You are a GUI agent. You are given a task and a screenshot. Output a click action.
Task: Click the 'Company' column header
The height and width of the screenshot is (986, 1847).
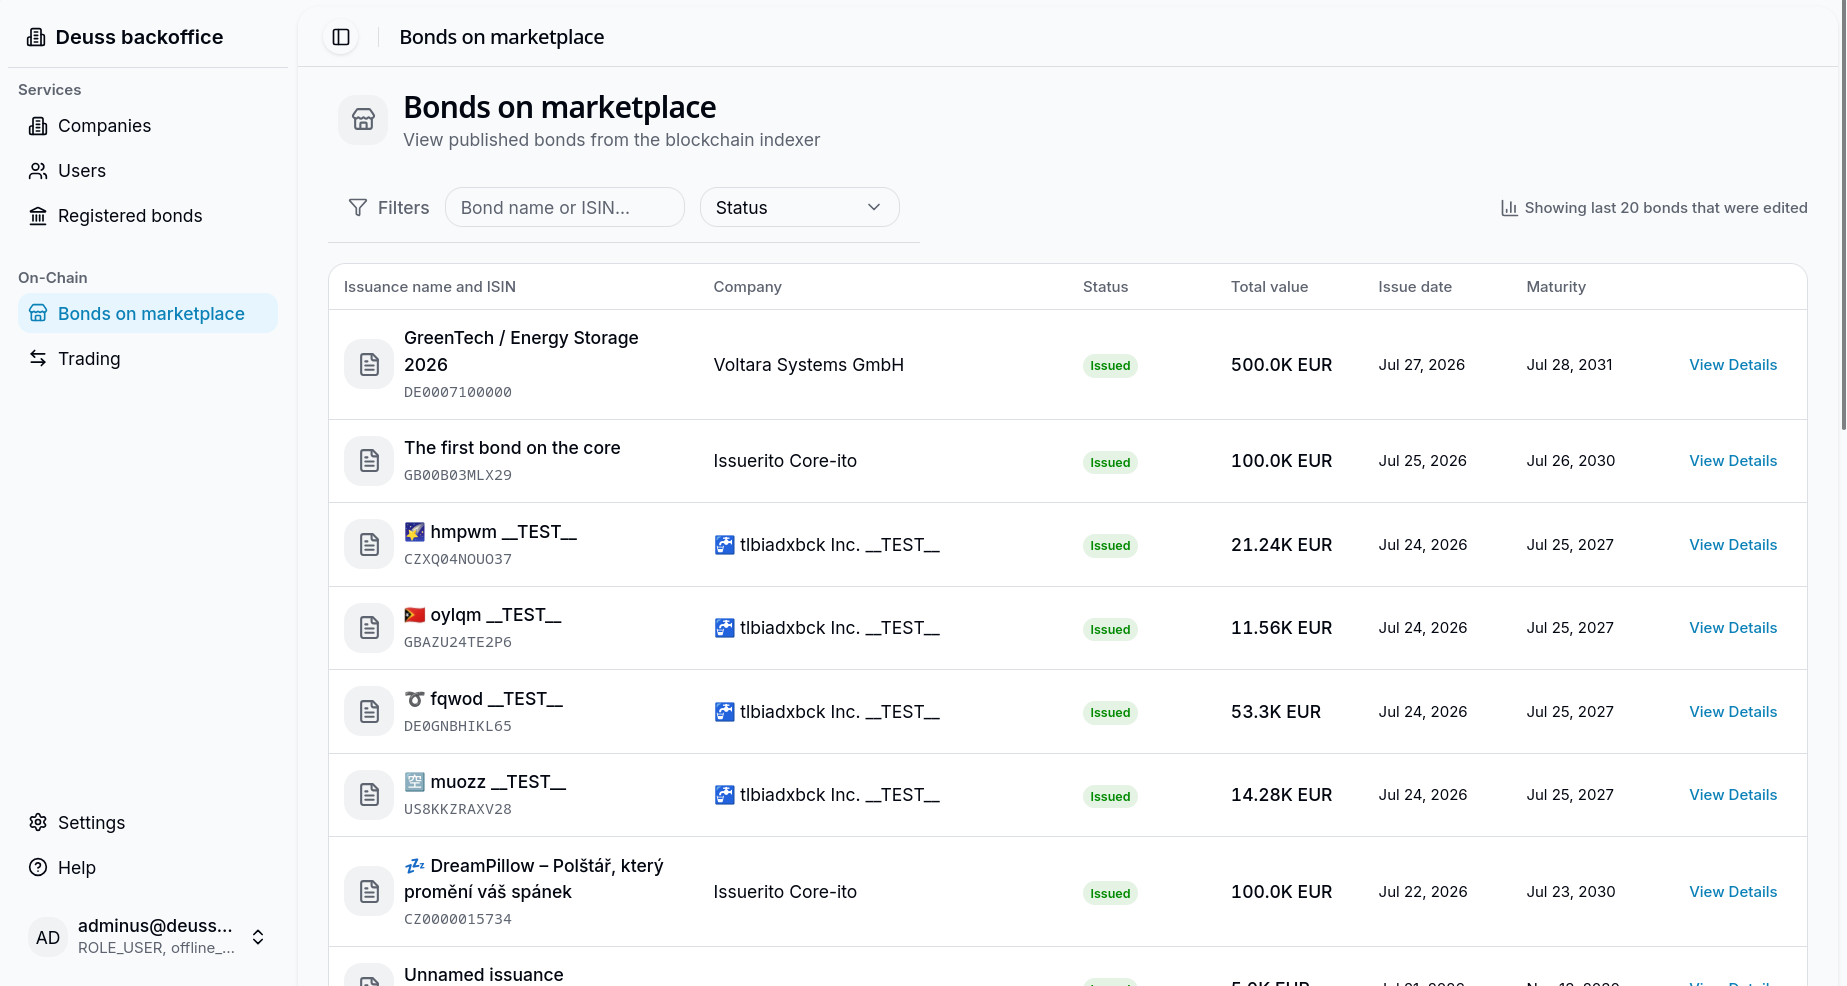point(748,287)
